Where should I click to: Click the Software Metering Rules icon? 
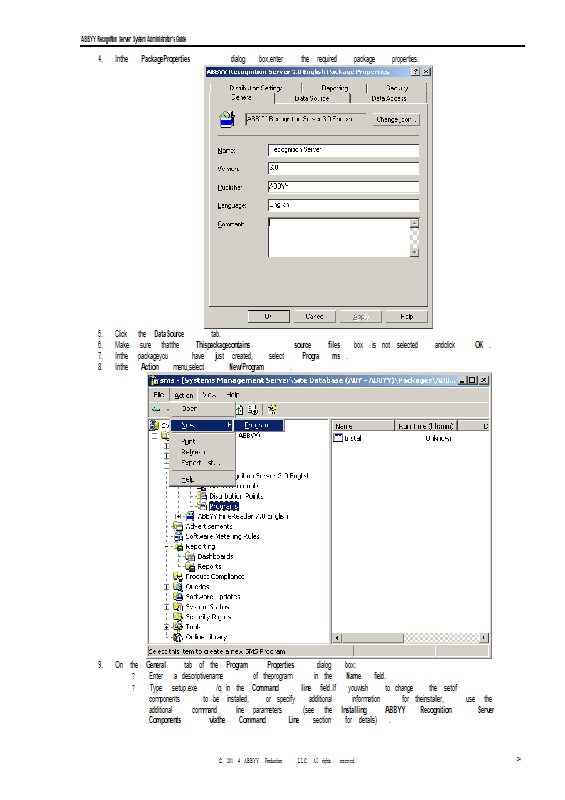[178, 536]
